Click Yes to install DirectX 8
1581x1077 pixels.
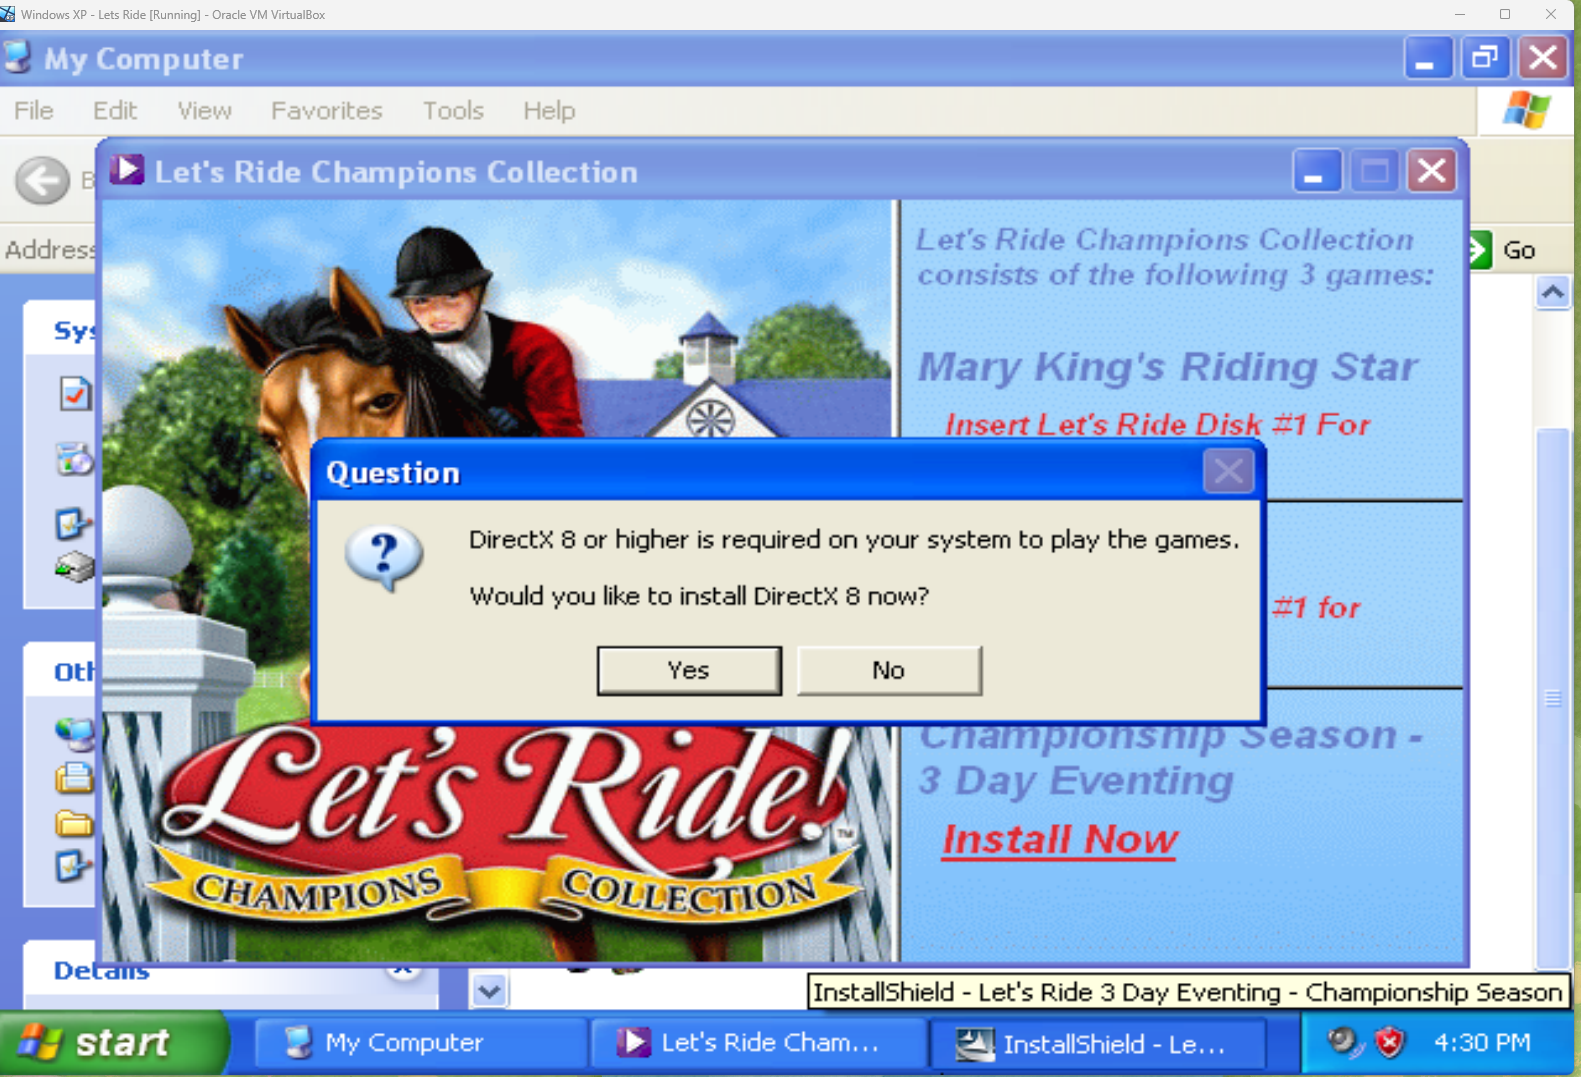[689, 670]
